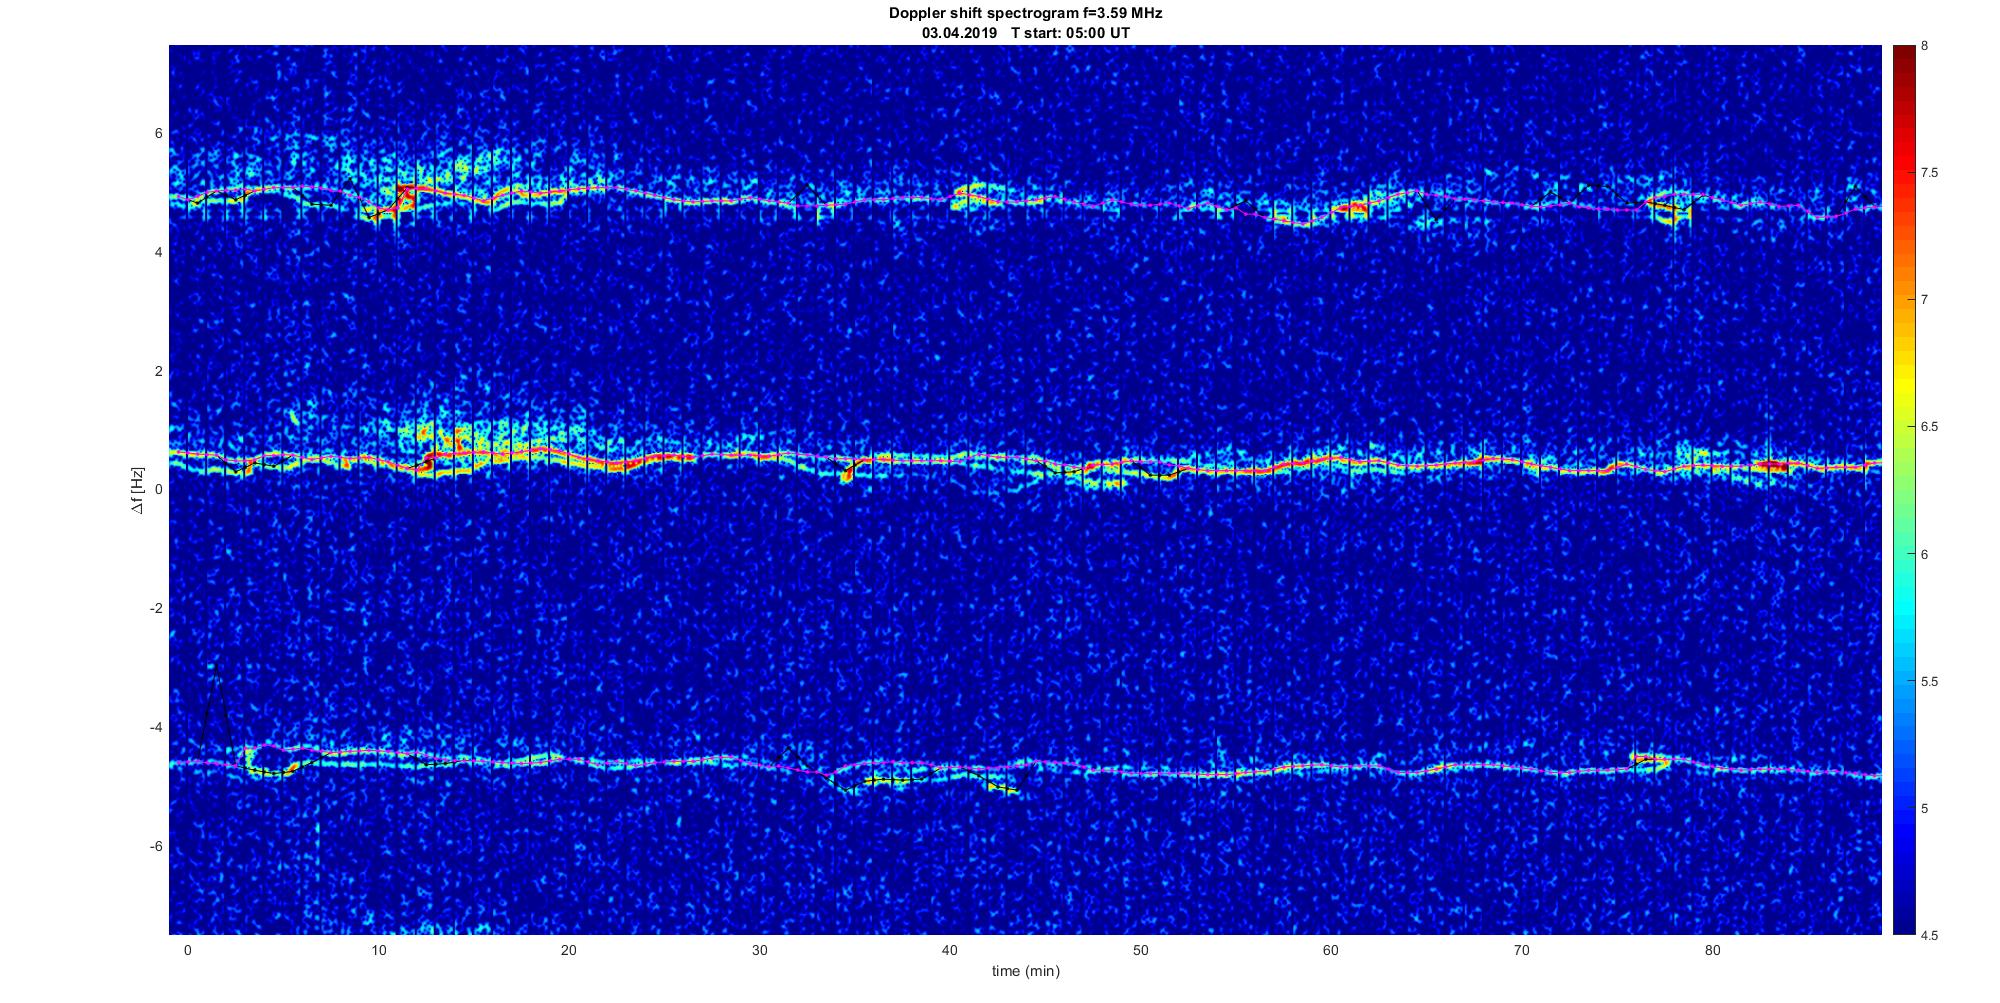Click the colorbar tick label 5.5
Screen dimensions: 2000x1003
pos(1930,681)
